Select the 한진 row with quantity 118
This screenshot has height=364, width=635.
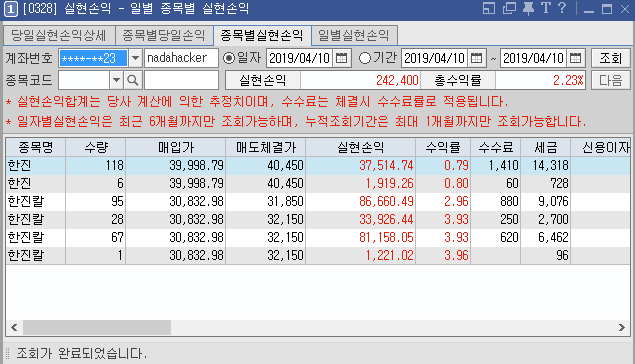tap(318, 166)
